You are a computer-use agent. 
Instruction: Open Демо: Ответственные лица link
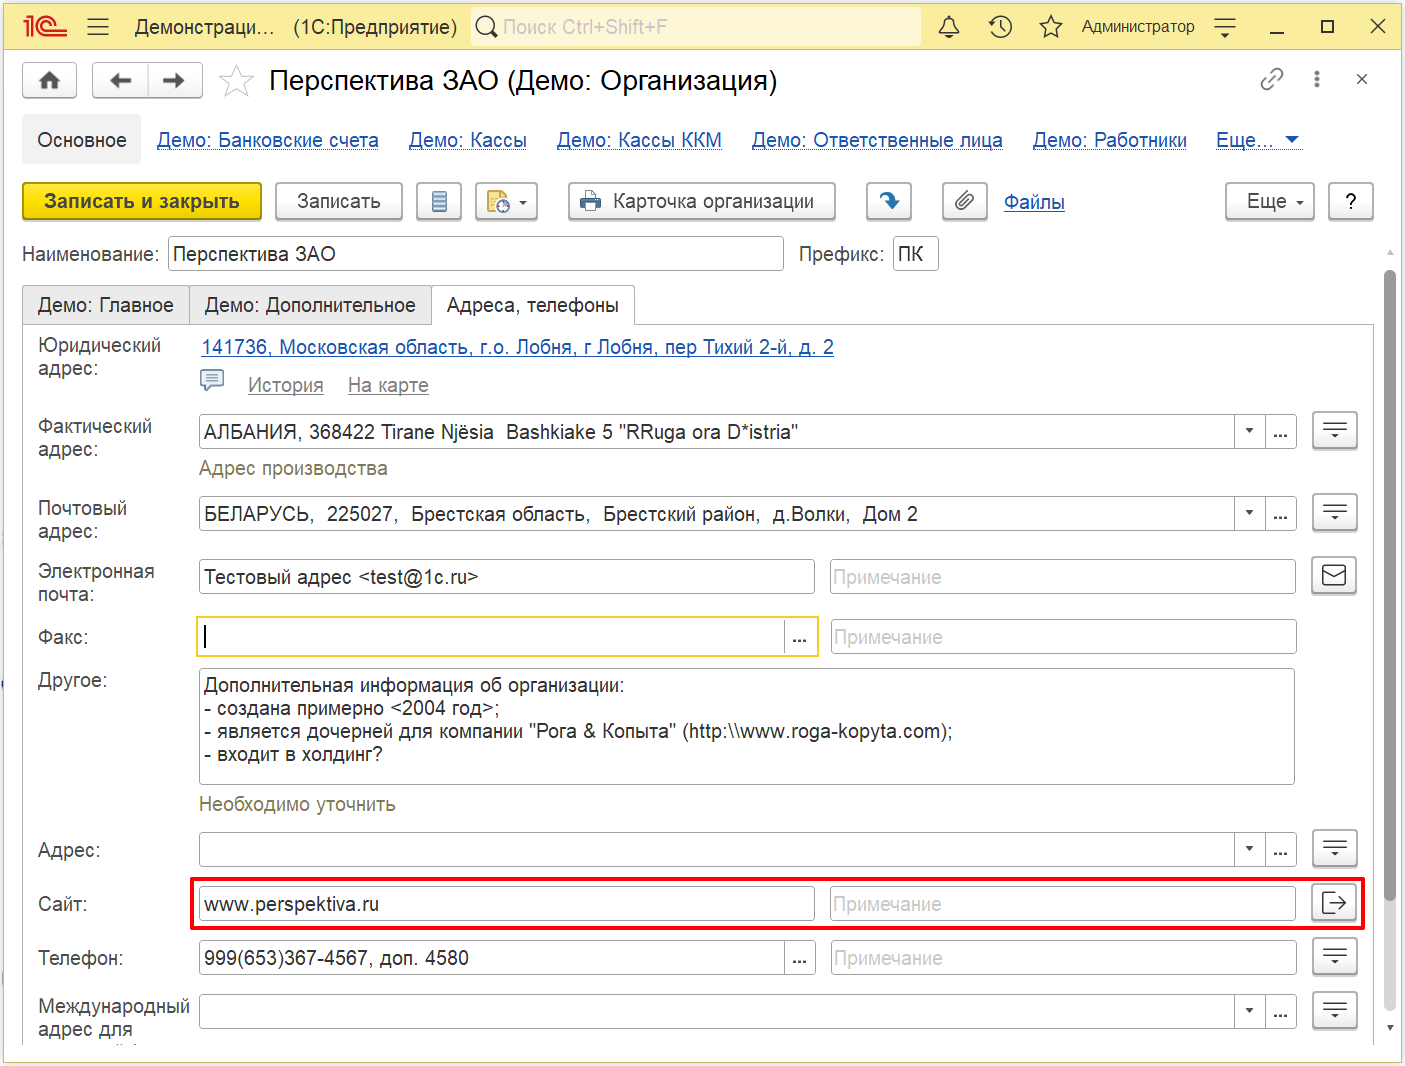tap(877, 140)
